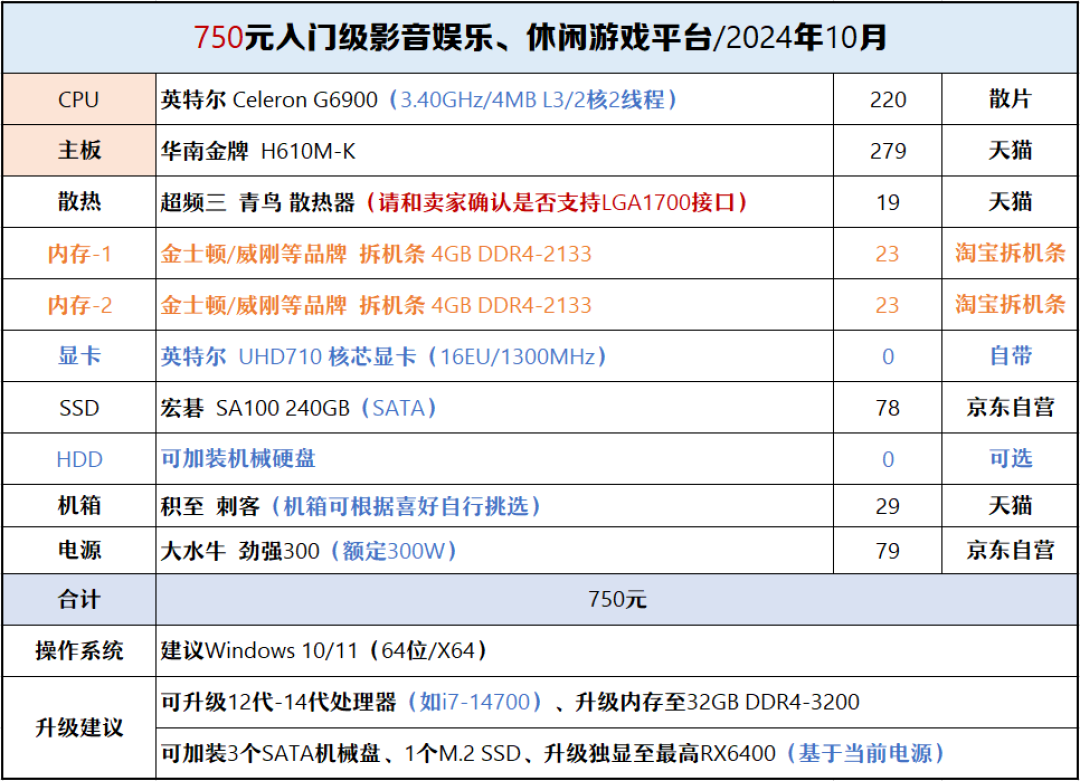The width and height of the screenshot is (1080, 781).
Task: Select the 合计 label cell
Action: point(79,599)
